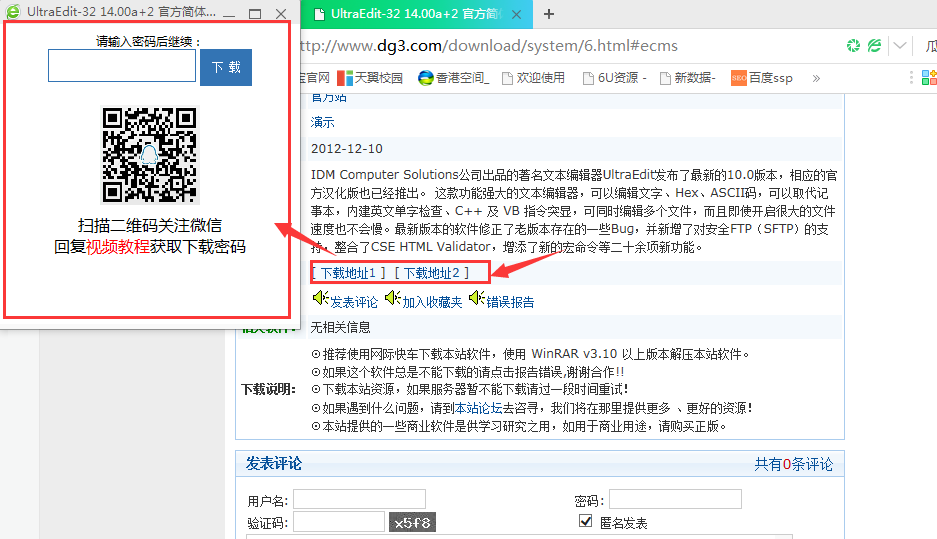Viewport: 937px width, 539px height.
Task: Open the 百度ssp bookmark
Action: pyautogui.click(x=762, y=78)
